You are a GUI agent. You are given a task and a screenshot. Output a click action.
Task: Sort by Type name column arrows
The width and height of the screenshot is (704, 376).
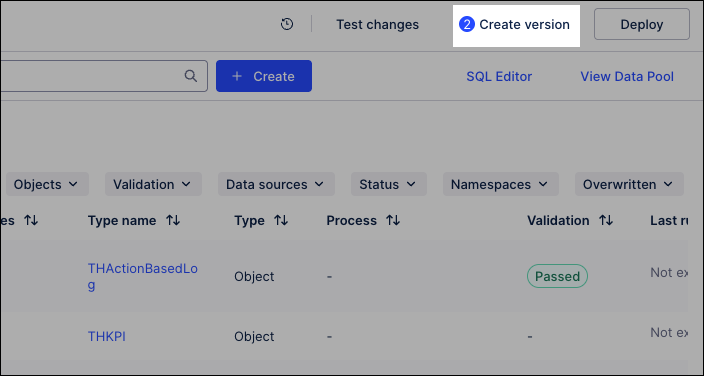click(173, 221)
